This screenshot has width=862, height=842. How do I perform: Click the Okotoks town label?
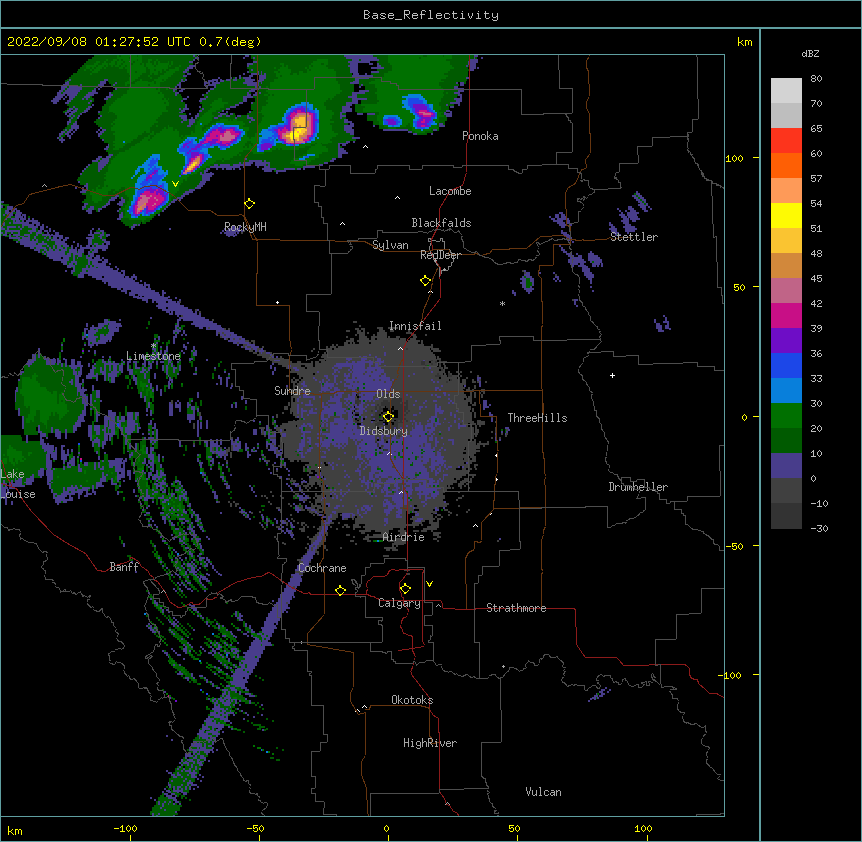(412, 700)
